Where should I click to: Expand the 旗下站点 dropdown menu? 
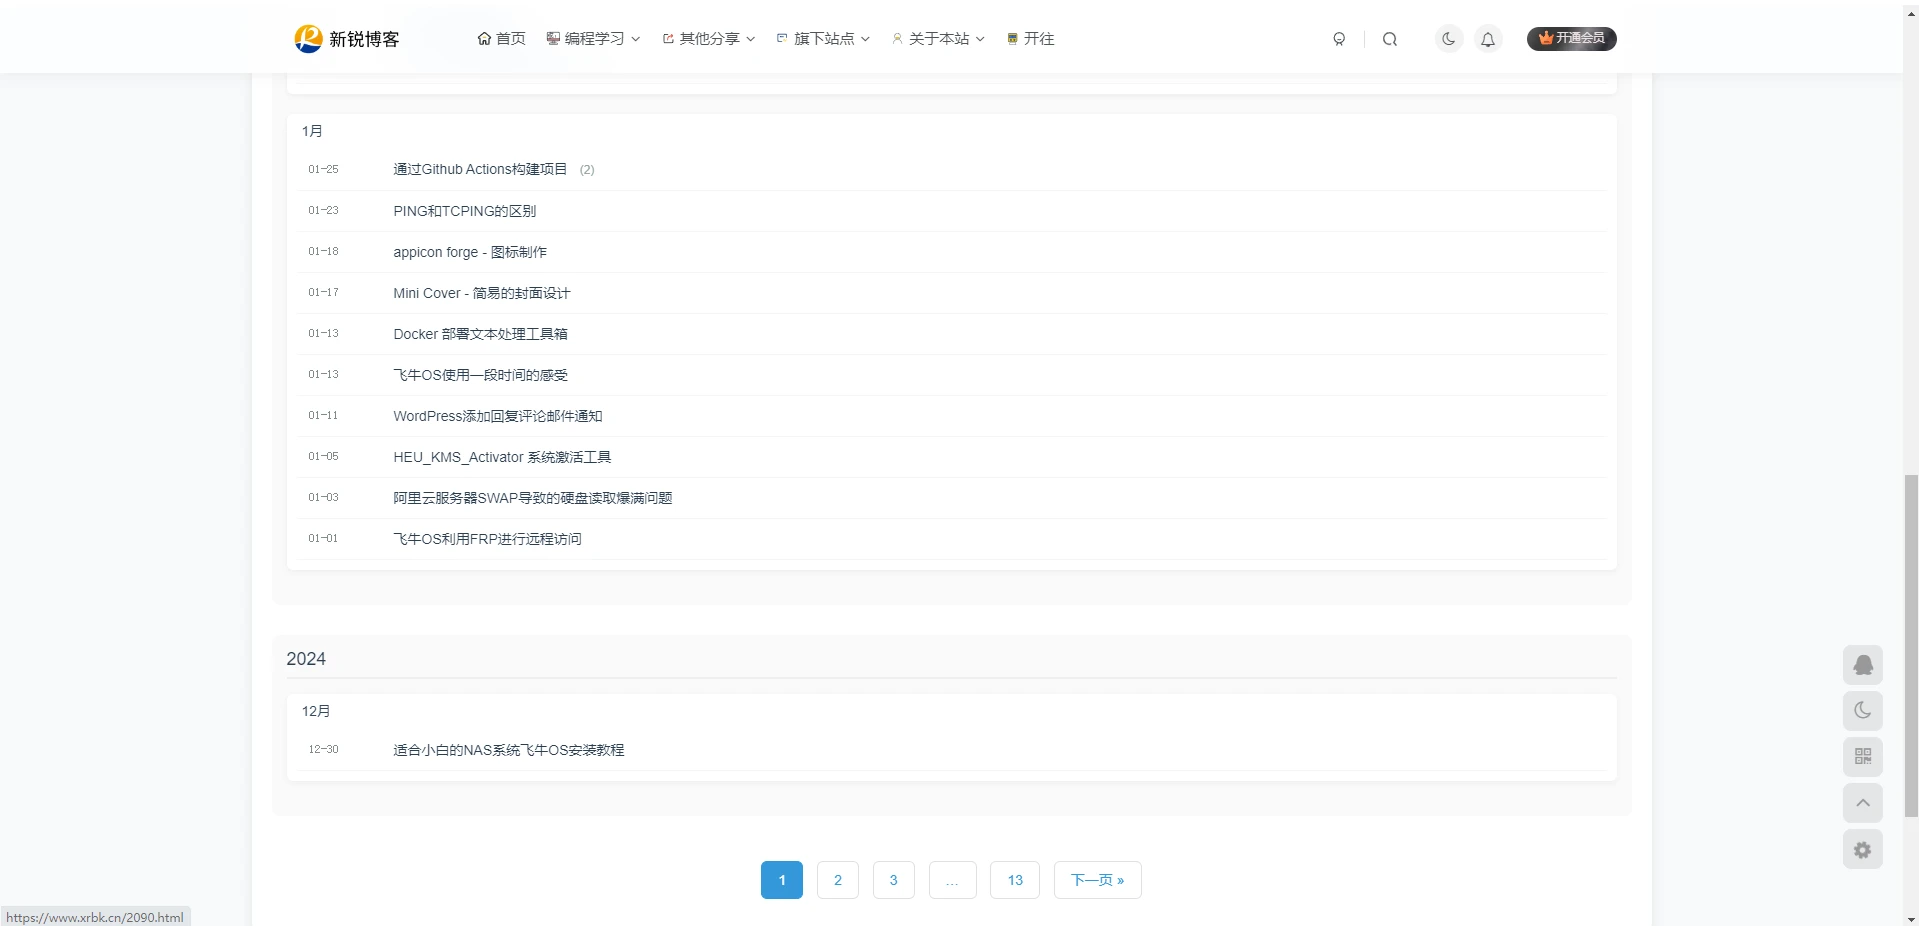[x=823, y=39]
